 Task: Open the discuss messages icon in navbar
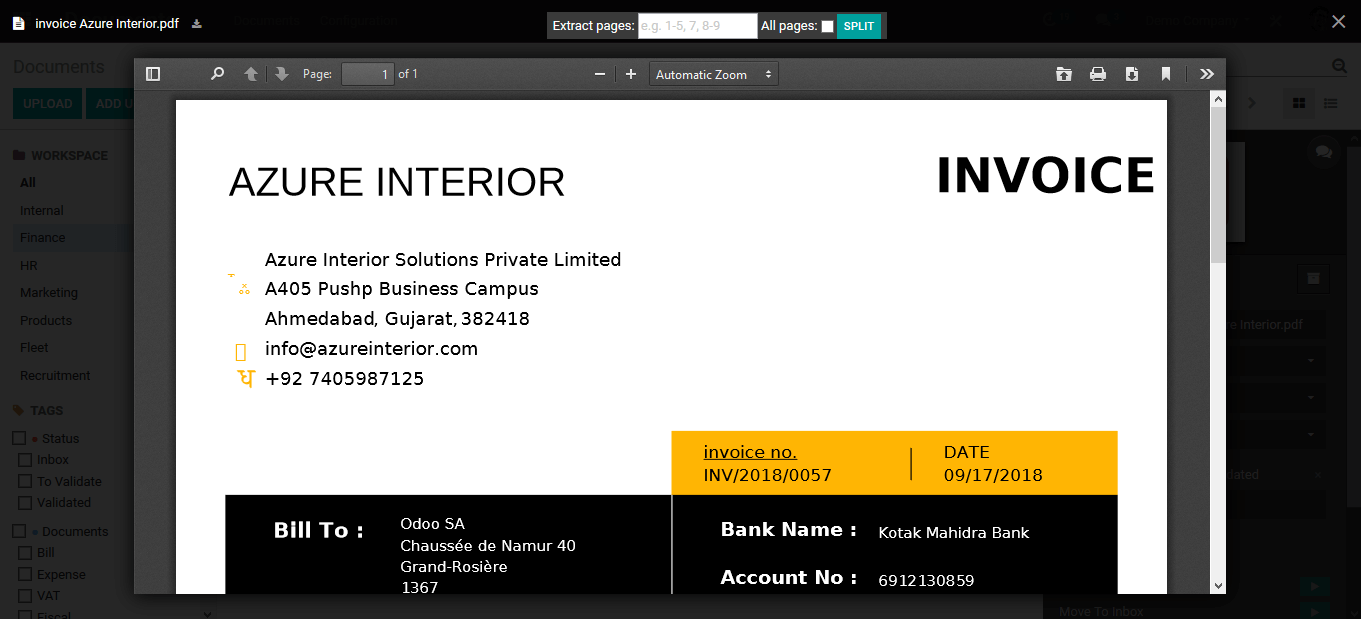[1101, 20]
